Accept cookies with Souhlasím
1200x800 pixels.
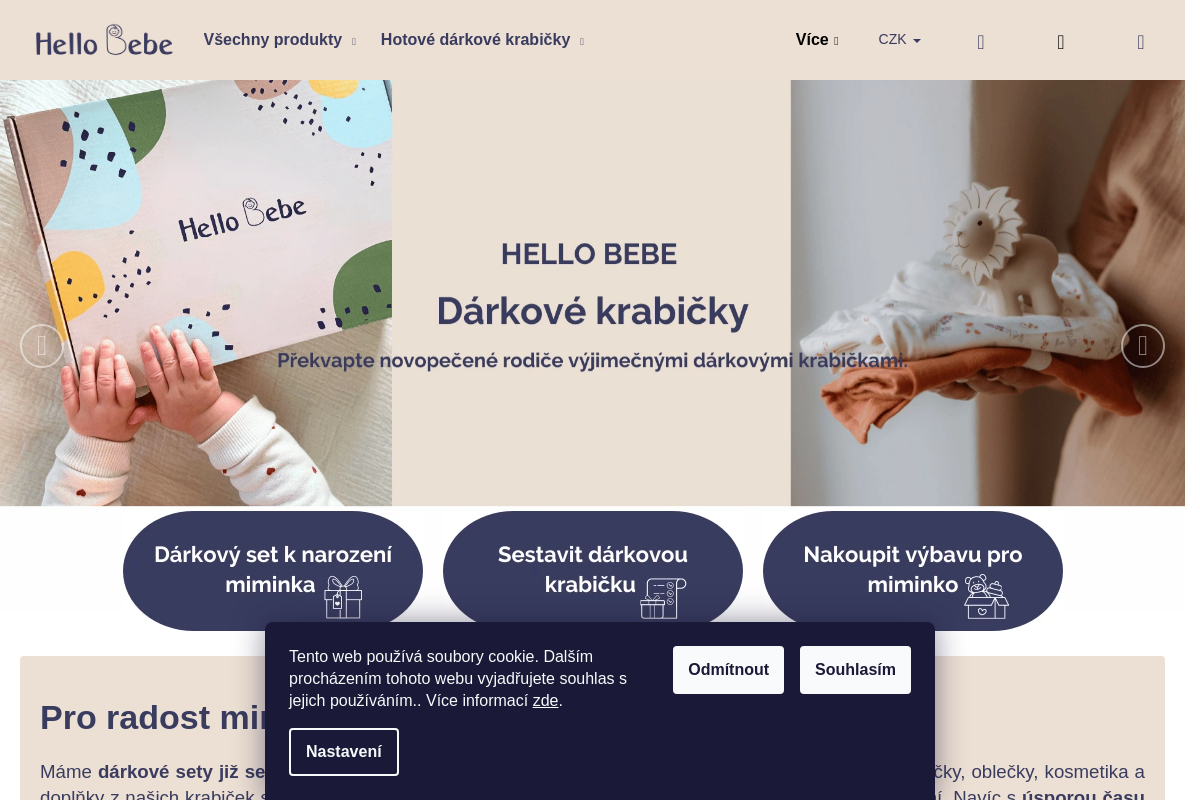click(855, 670)
